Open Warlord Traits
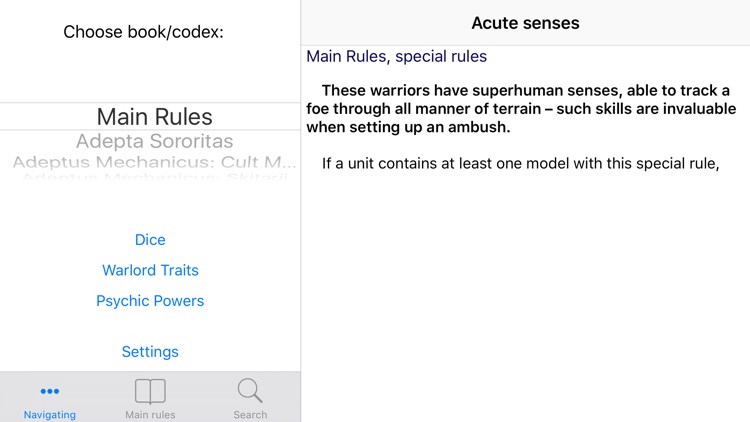Image resolution: width=750 pixels, height=422 pixels. 150,270
